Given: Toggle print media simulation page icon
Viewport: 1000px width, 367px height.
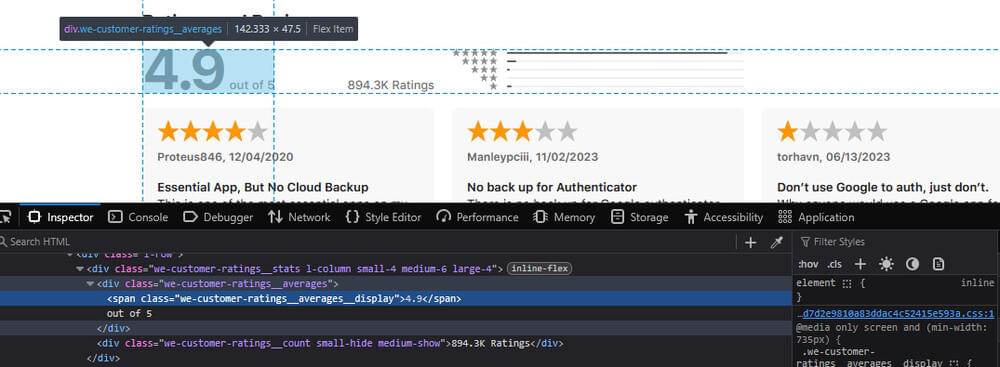Looking at the screenshot, I should pos(938,264).
